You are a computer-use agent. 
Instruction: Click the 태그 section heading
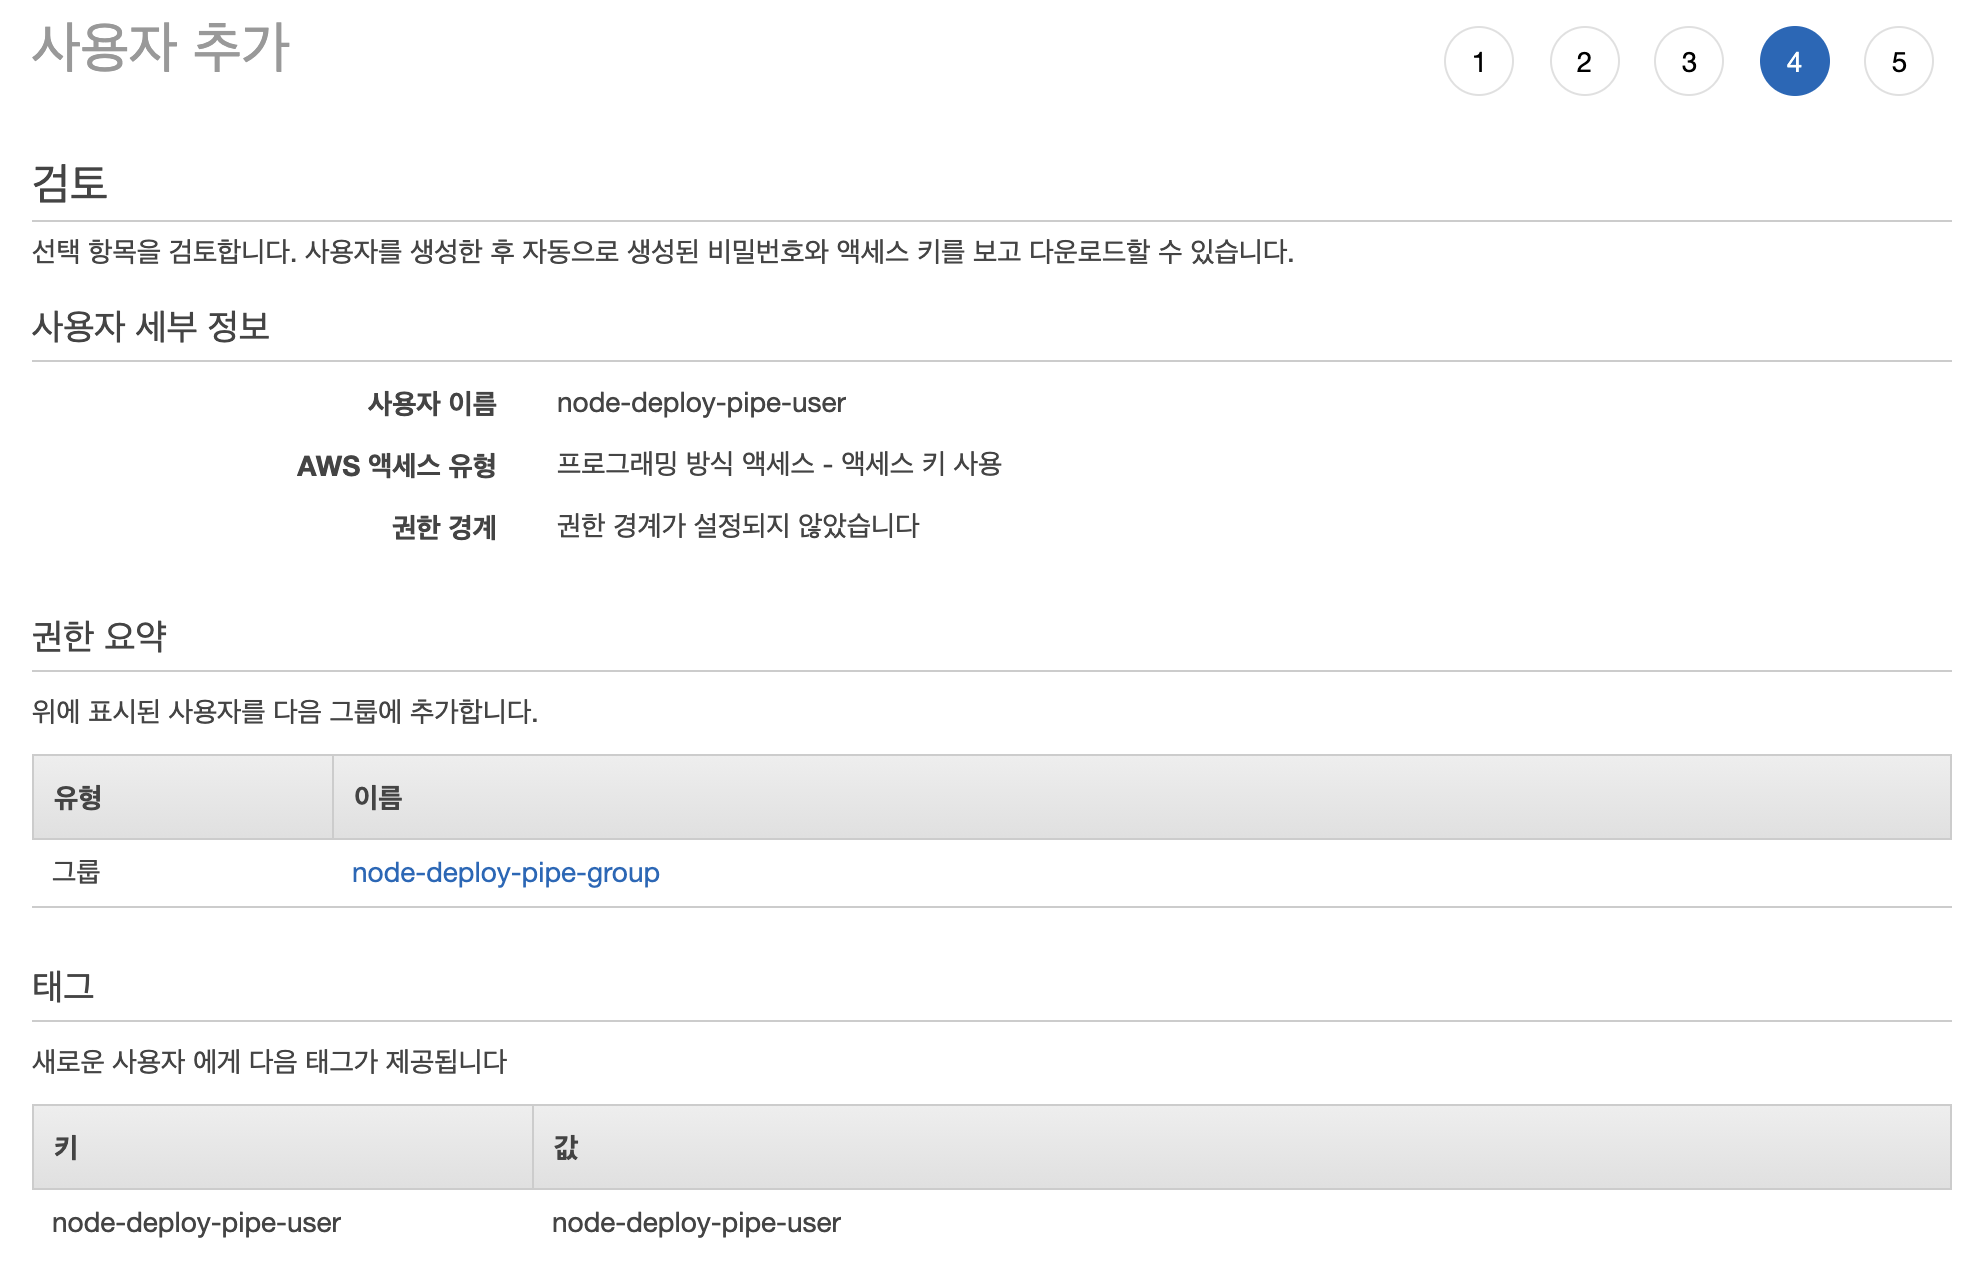(x=63, y=986)
